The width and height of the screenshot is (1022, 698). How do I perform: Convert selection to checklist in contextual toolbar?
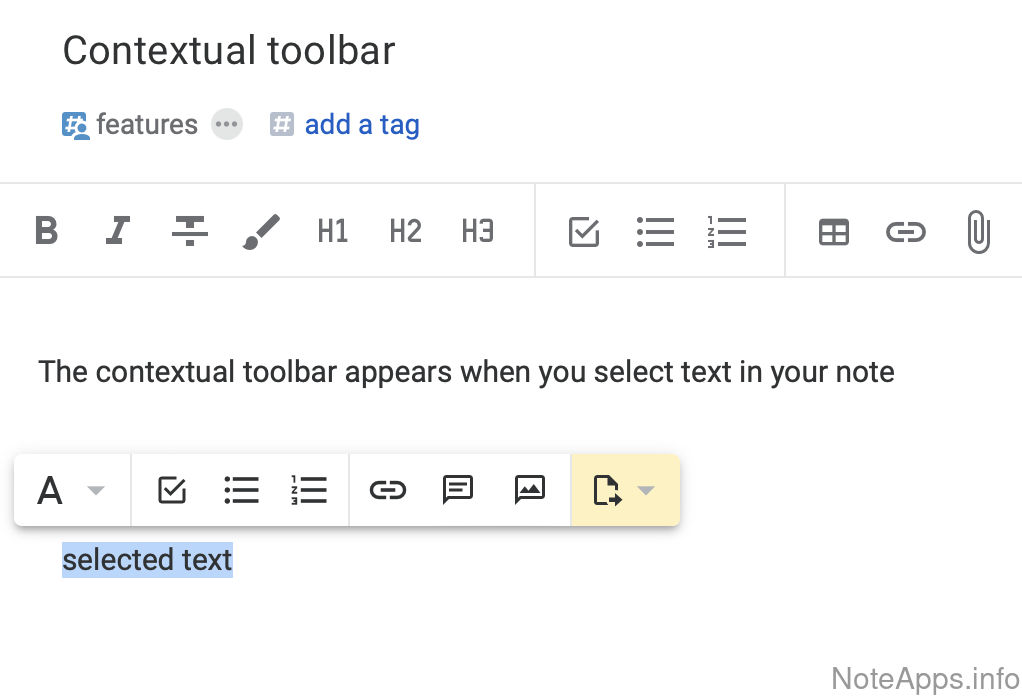173,490
